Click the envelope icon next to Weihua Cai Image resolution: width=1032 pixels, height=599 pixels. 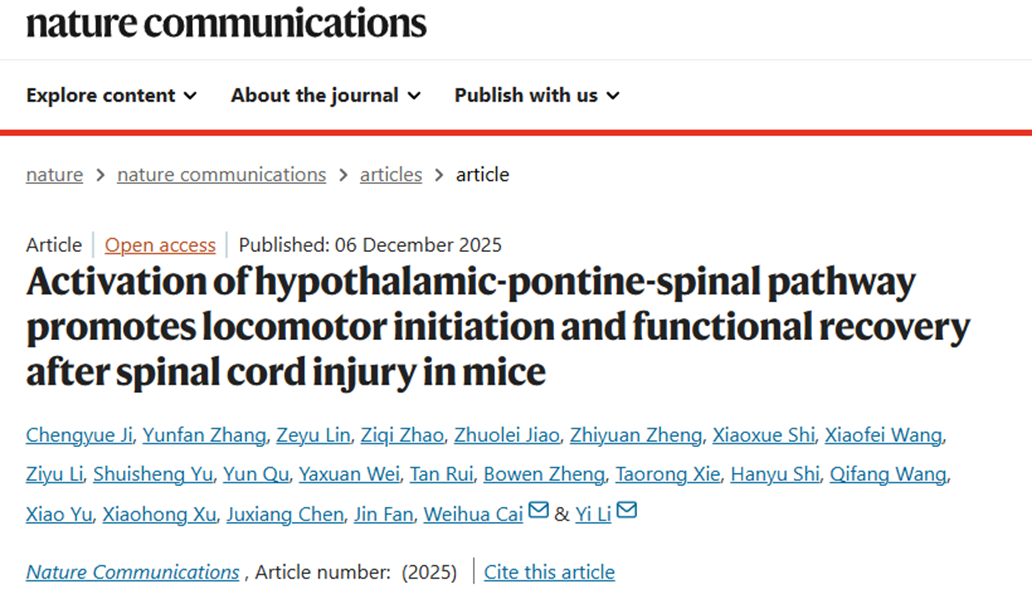coord(538,510)
